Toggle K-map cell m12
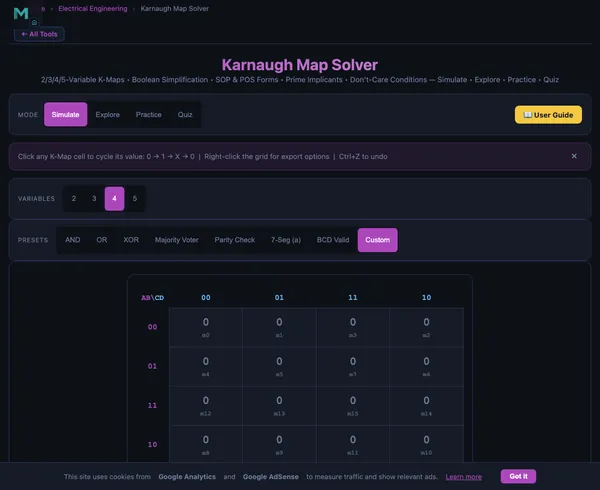 point(206,406)
